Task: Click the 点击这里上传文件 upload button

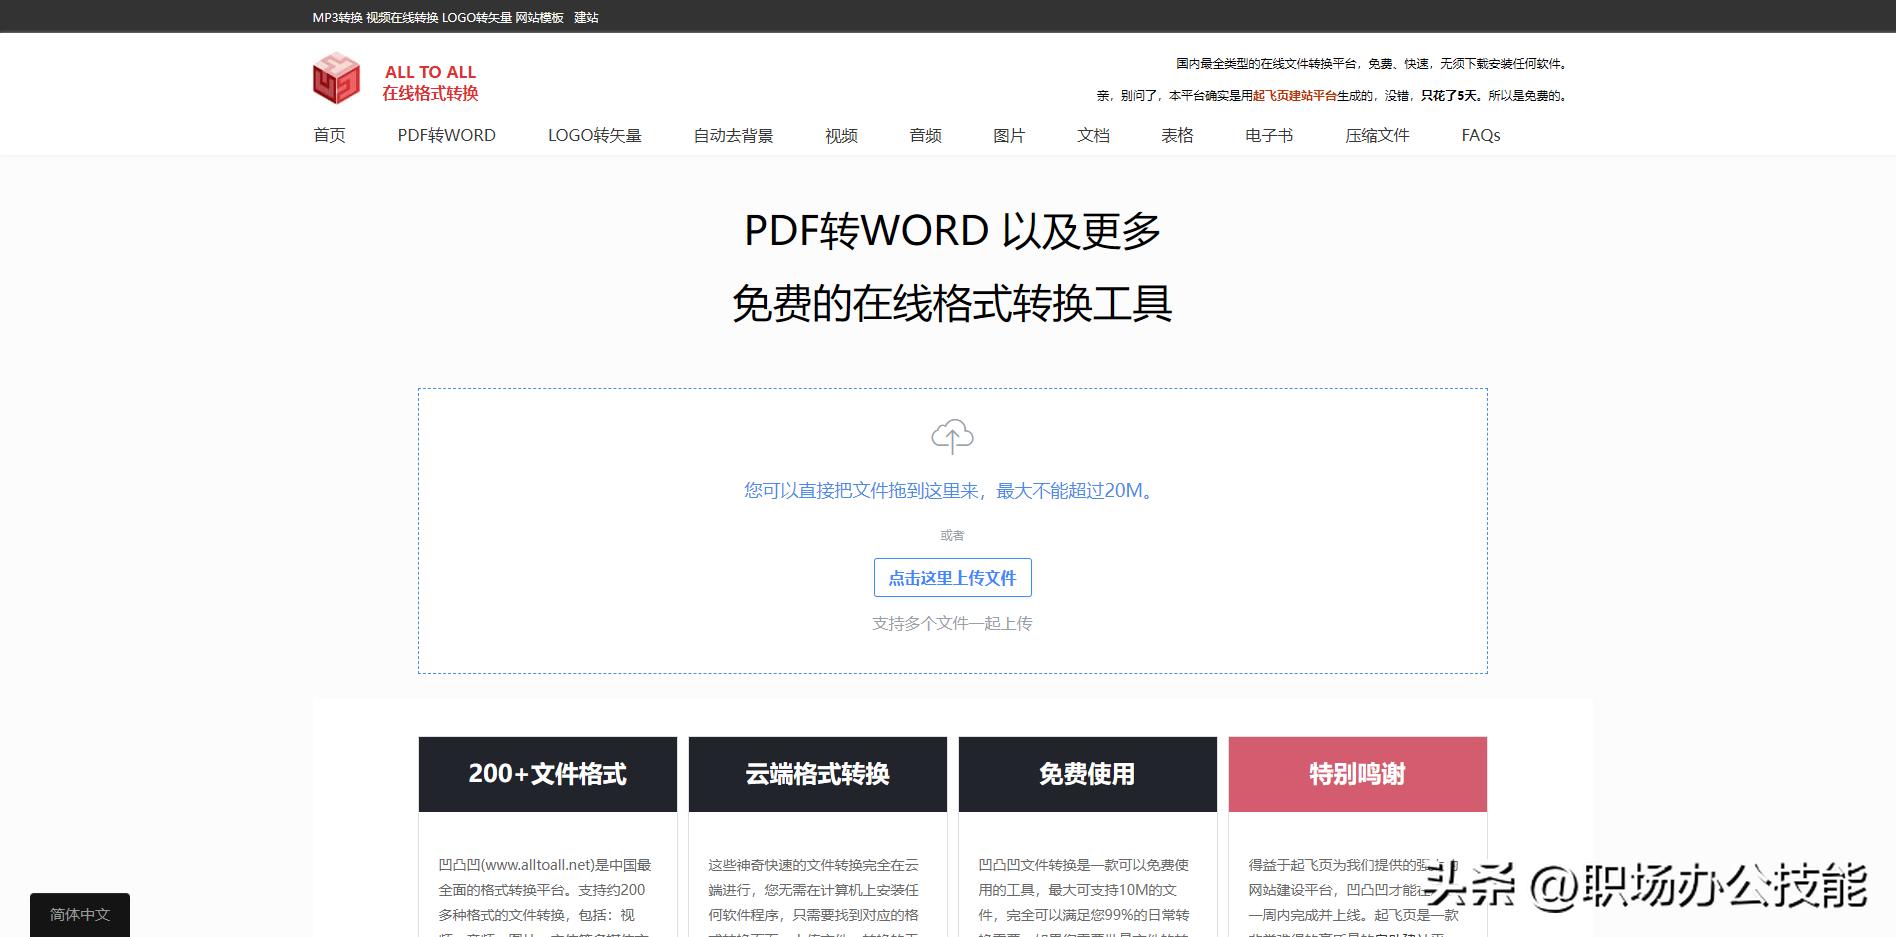Action: click(951, 577)
